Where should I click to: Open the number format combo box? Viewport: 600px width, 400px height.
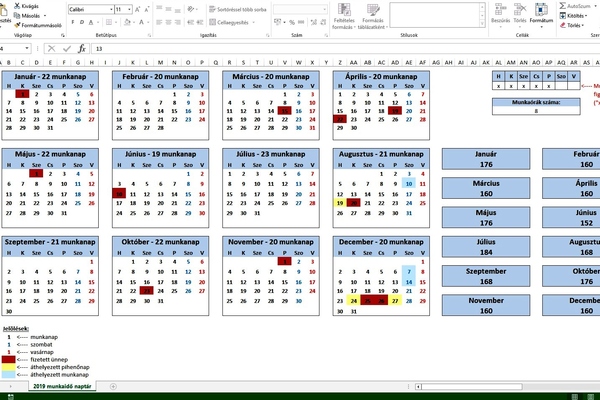(x=300, y=9)
